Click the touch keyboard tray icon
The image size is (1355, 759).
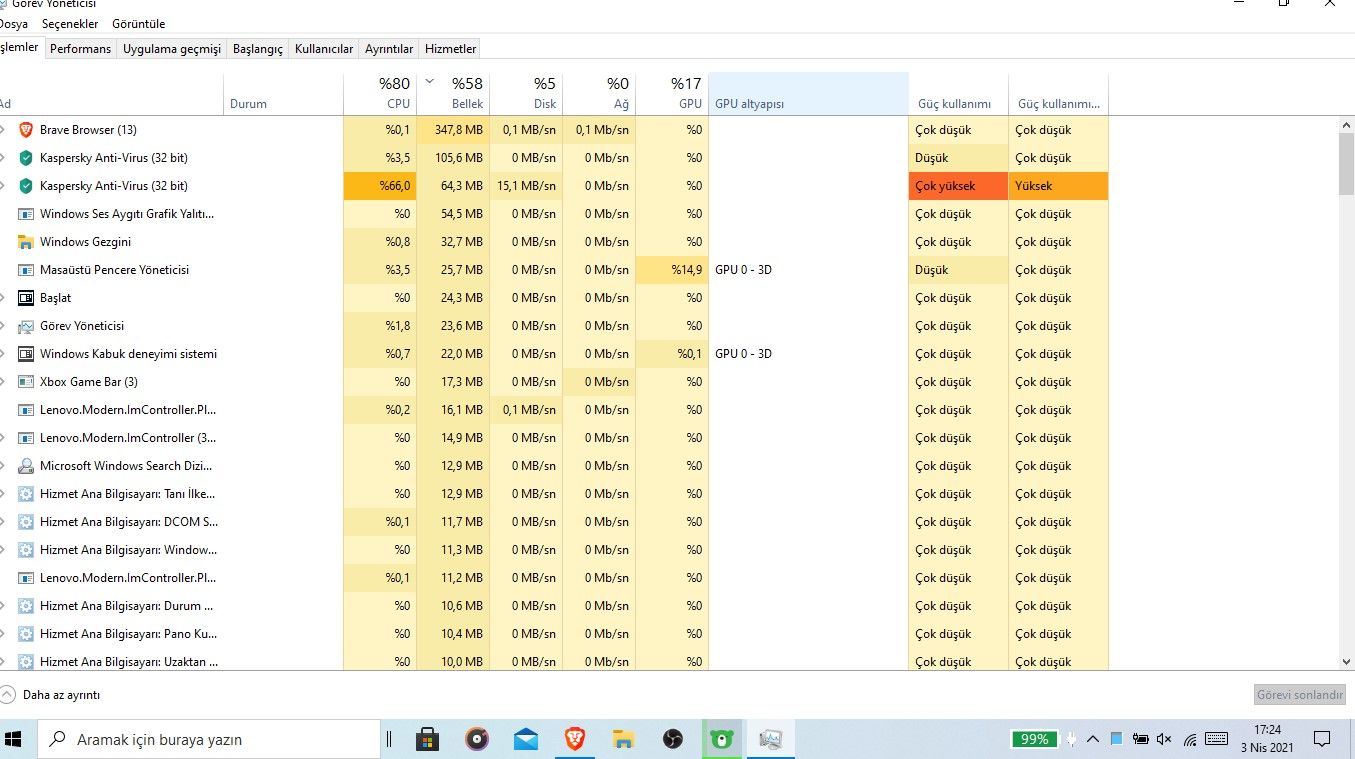pos(1217,739)
